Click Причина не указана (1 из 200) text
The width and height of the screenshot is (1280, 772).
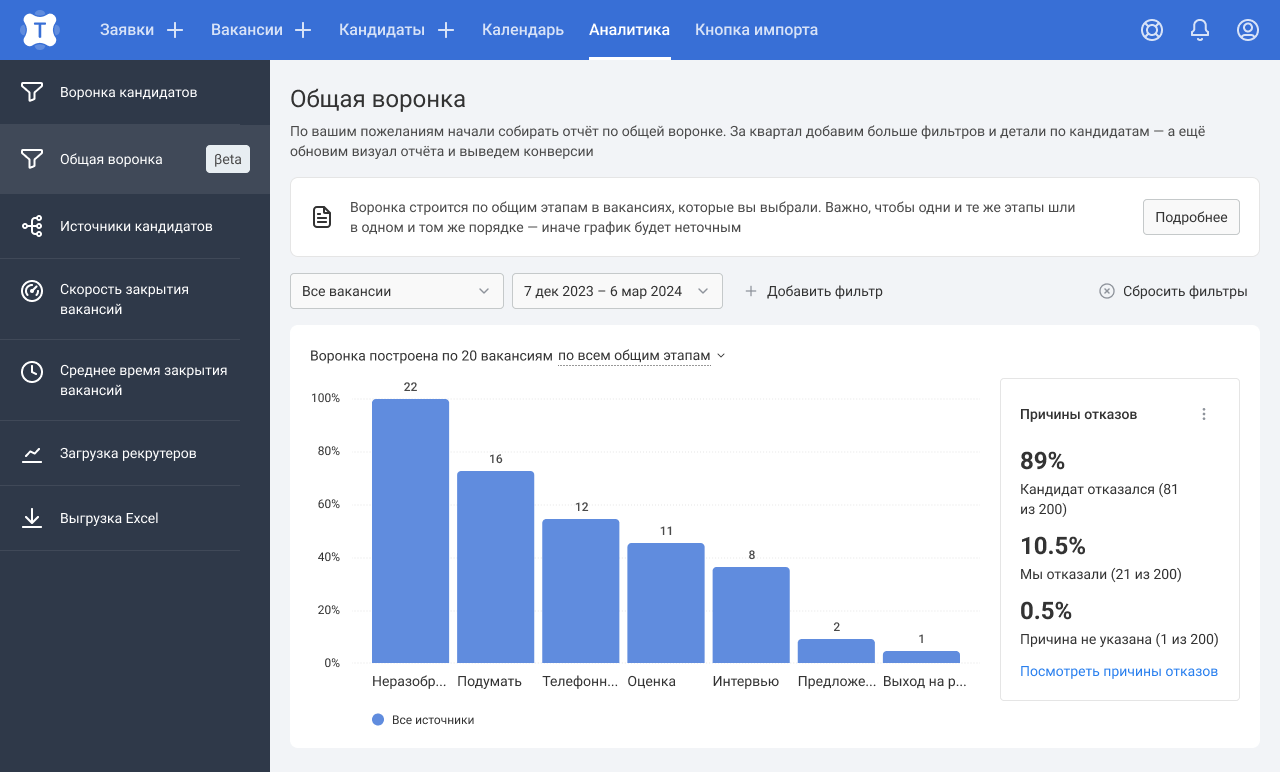point(1119,639)
